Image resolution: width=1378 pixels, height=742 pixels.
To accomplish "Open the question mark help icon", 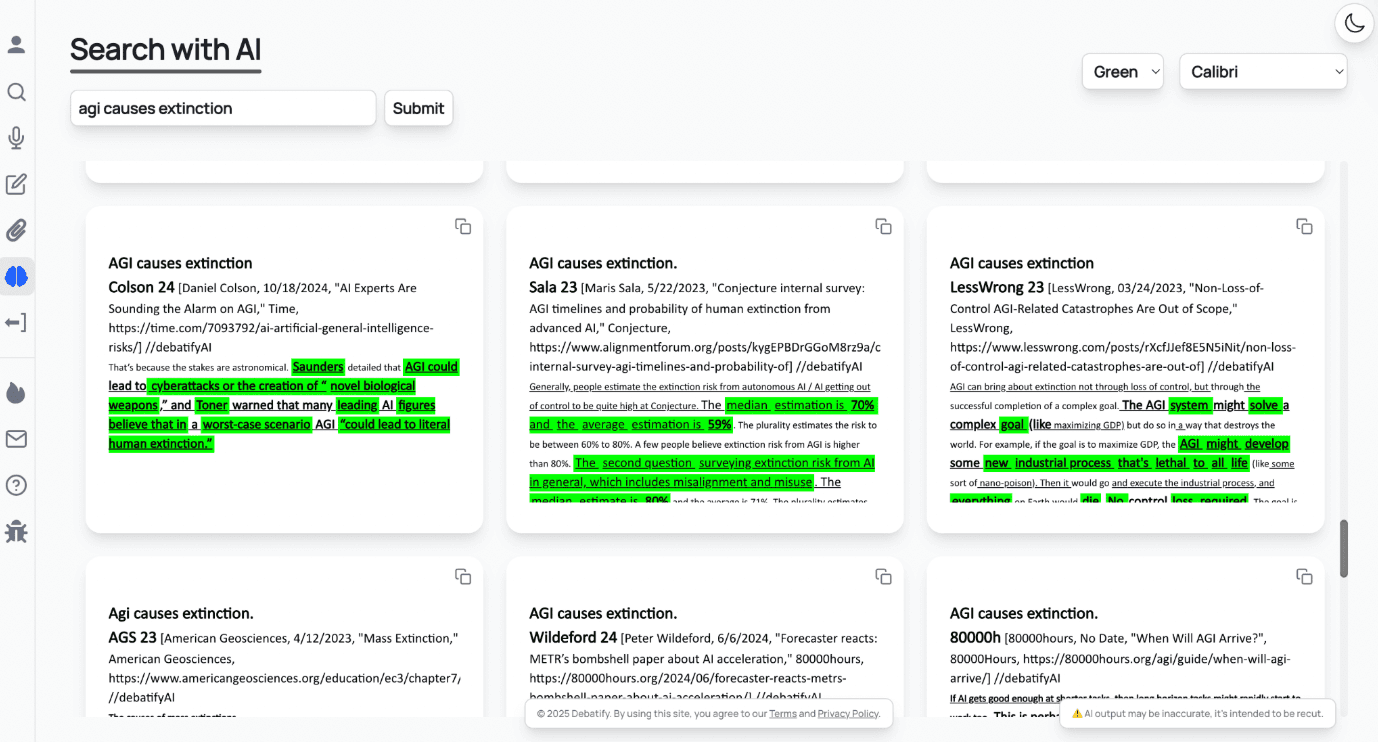I will 16,485.
